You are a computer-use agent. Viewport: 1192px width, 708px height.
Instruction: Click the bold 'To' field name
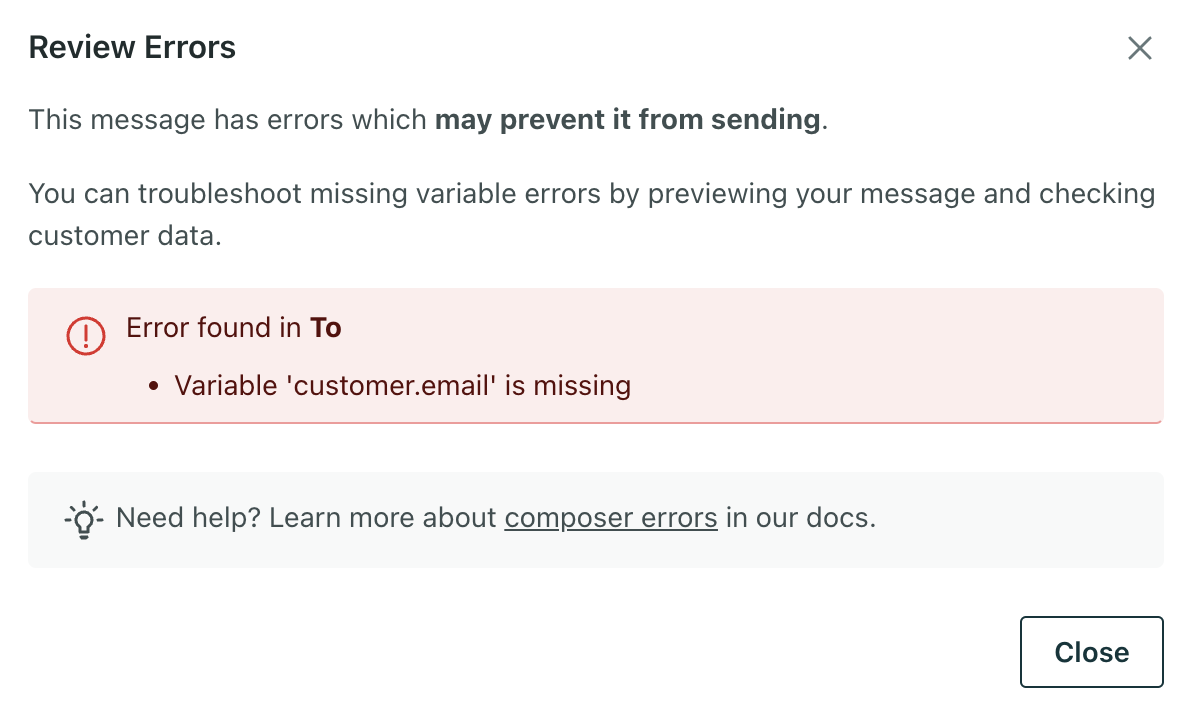tap(326, 328)
